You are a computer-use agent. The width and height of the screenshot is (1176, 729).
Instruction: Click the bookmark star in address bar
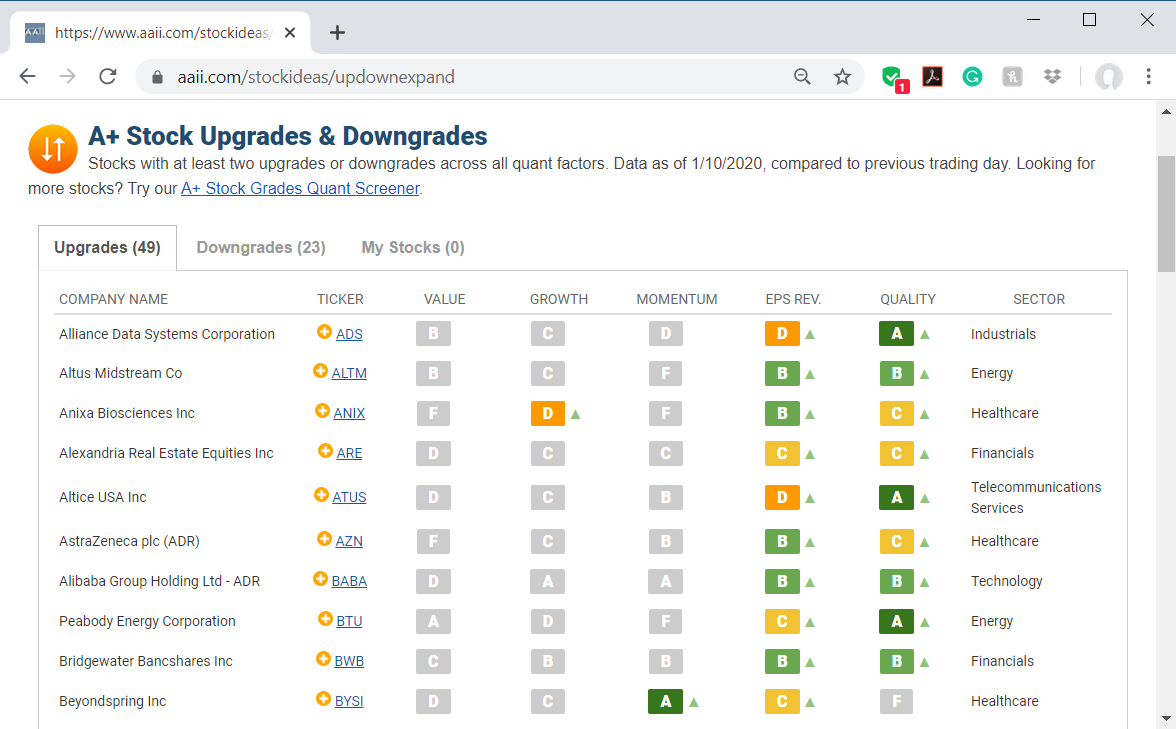coord(842,77)
